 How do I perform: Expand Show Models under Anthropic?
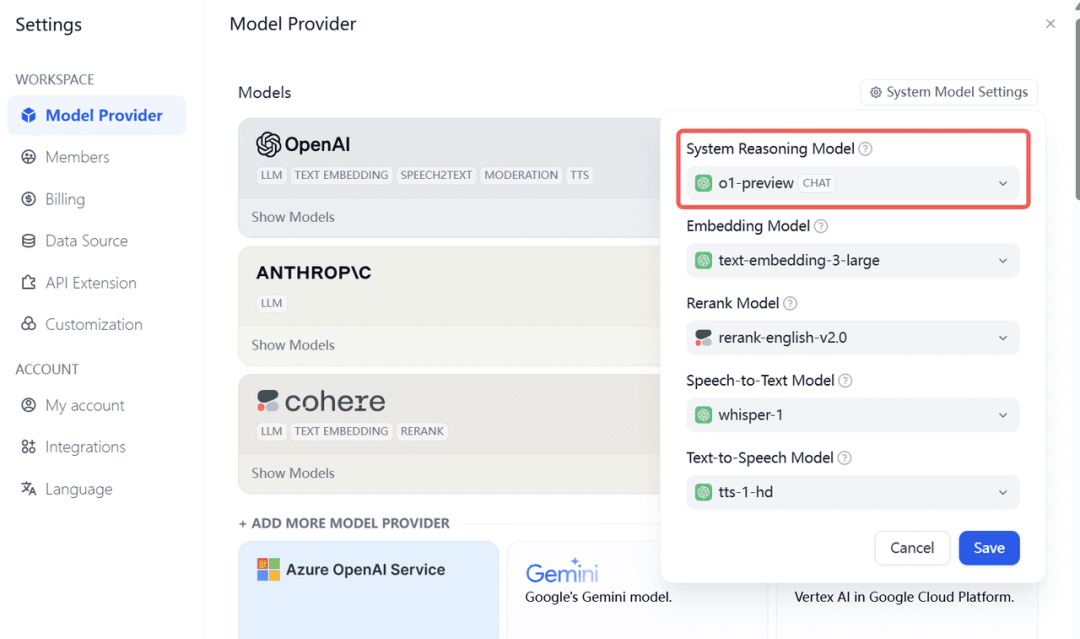293,345
